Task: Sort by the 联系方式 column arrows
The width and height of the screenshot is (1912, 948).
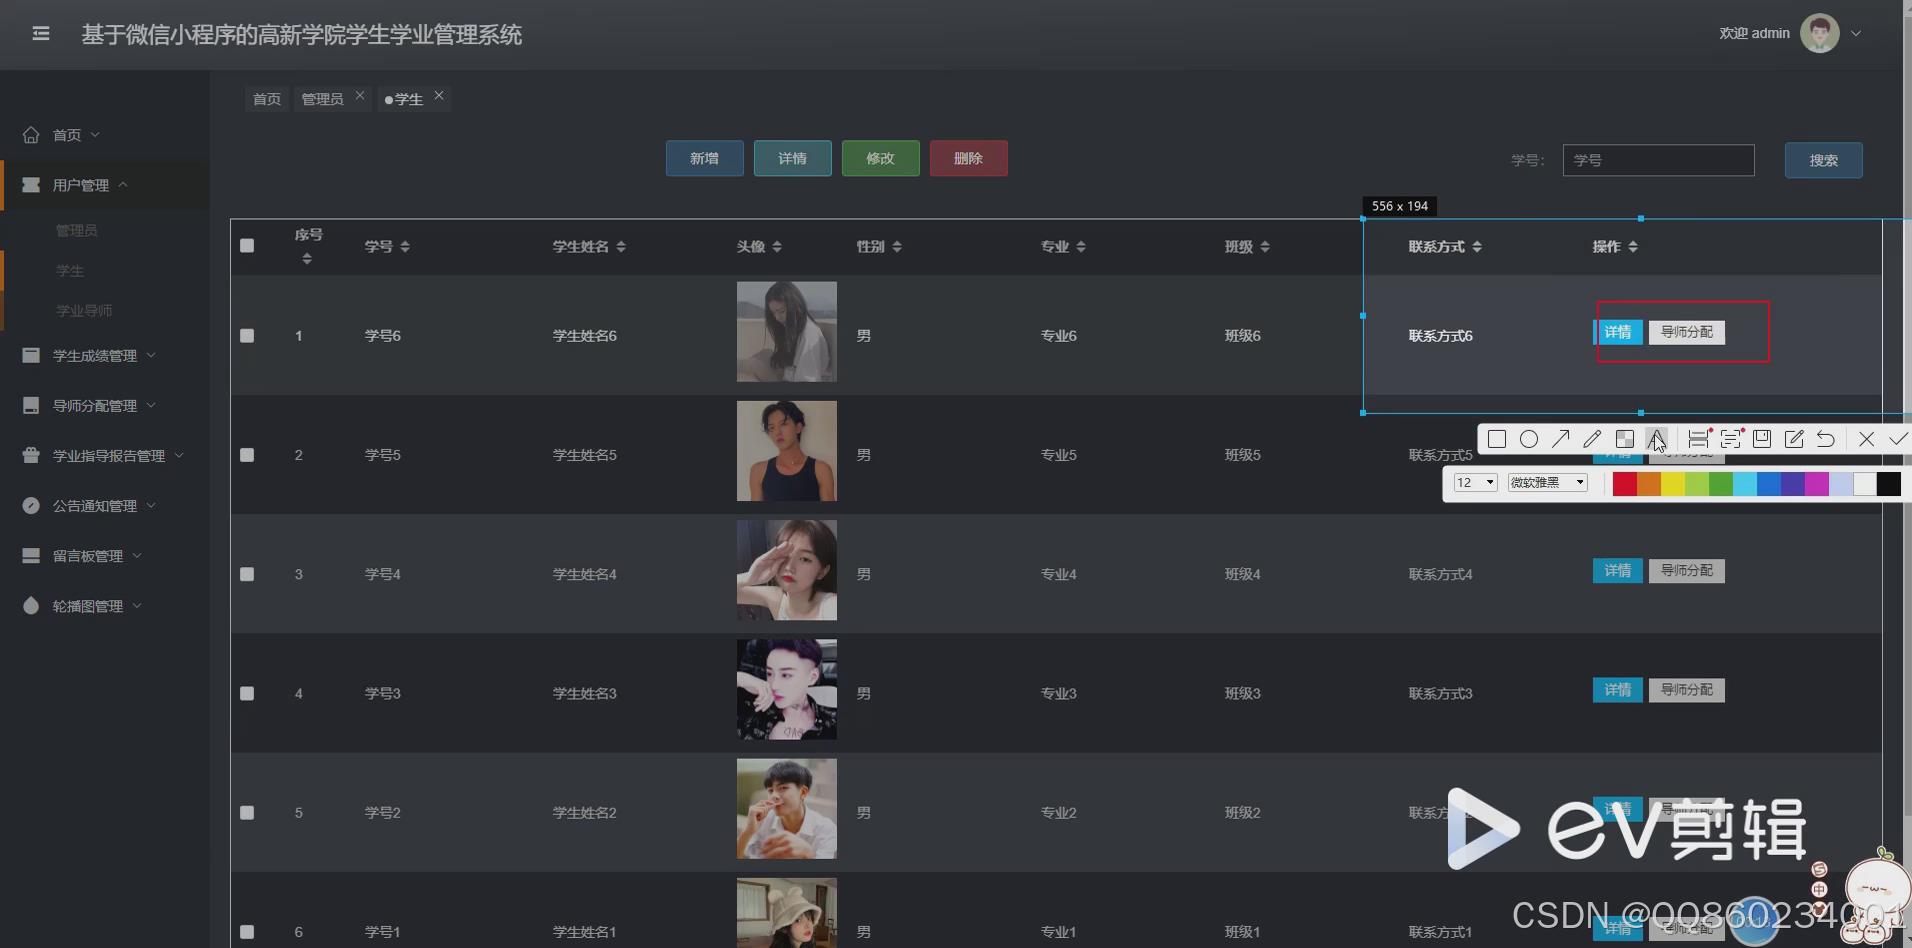Action: tap(1477, 246)
